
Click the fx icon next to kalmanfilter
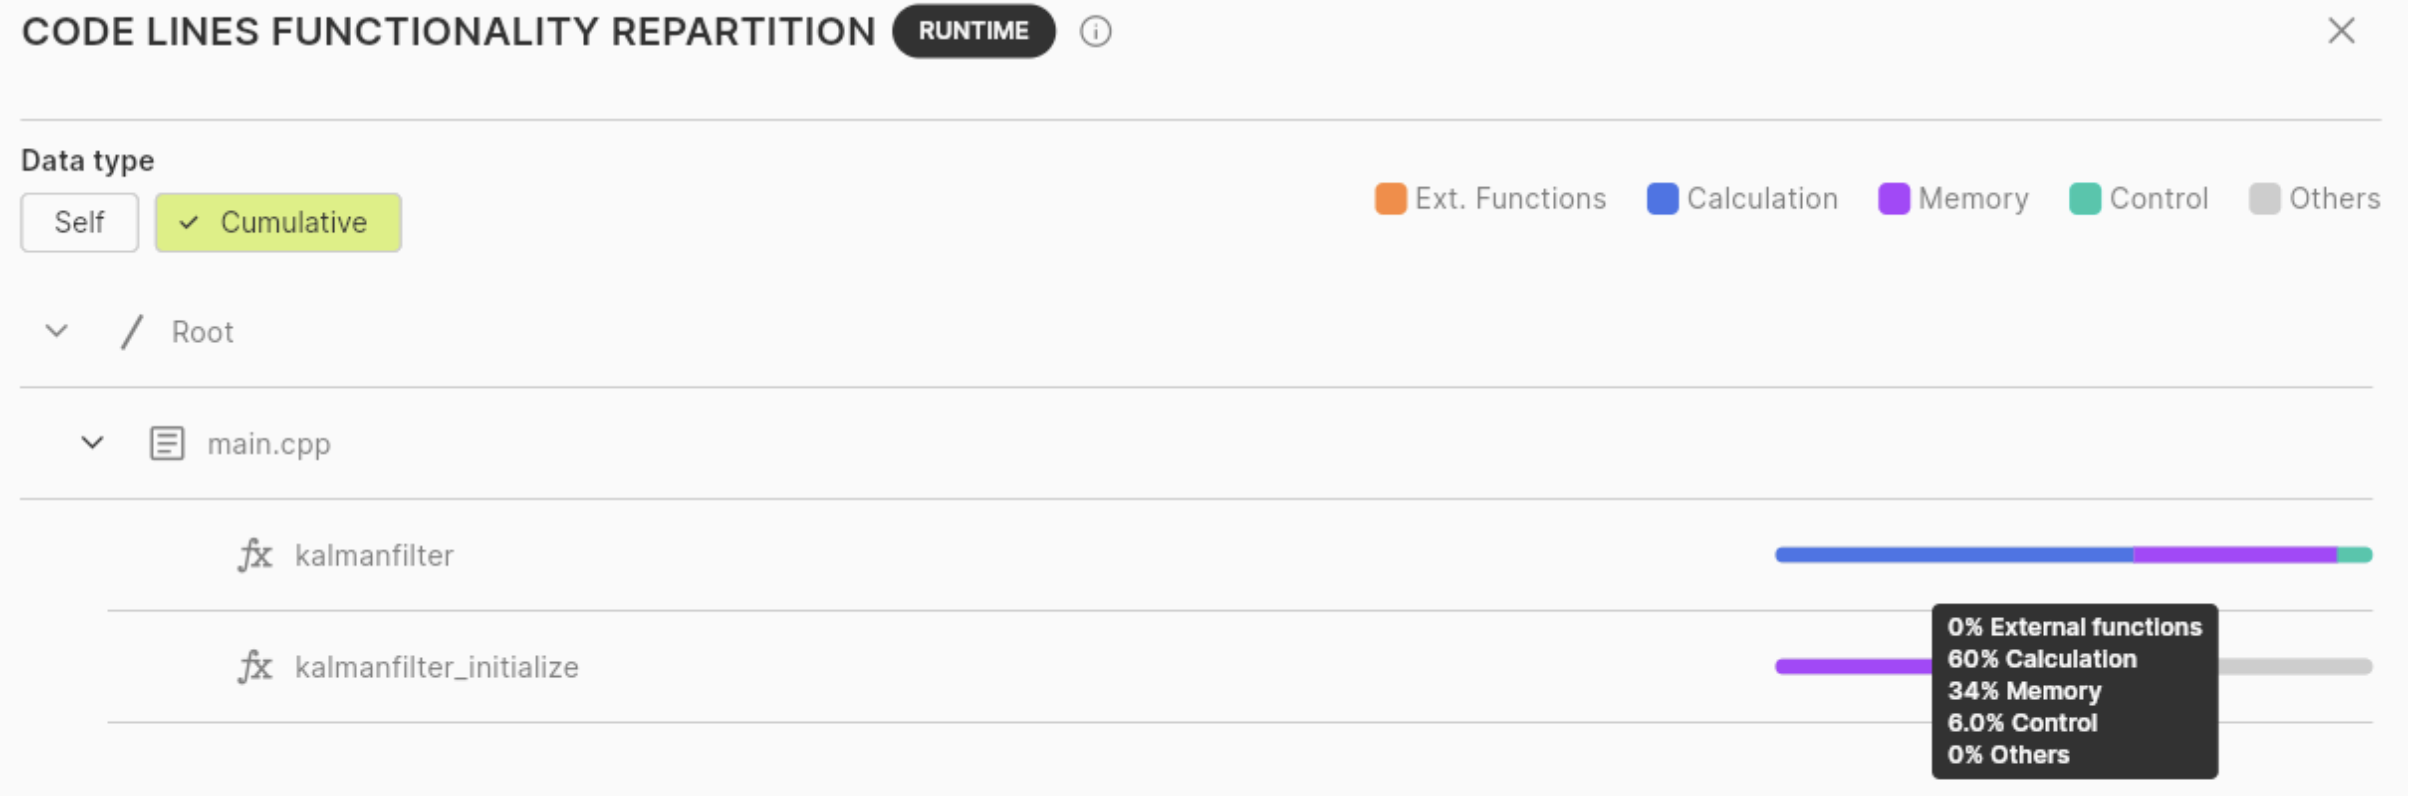[x=255, y=554]
